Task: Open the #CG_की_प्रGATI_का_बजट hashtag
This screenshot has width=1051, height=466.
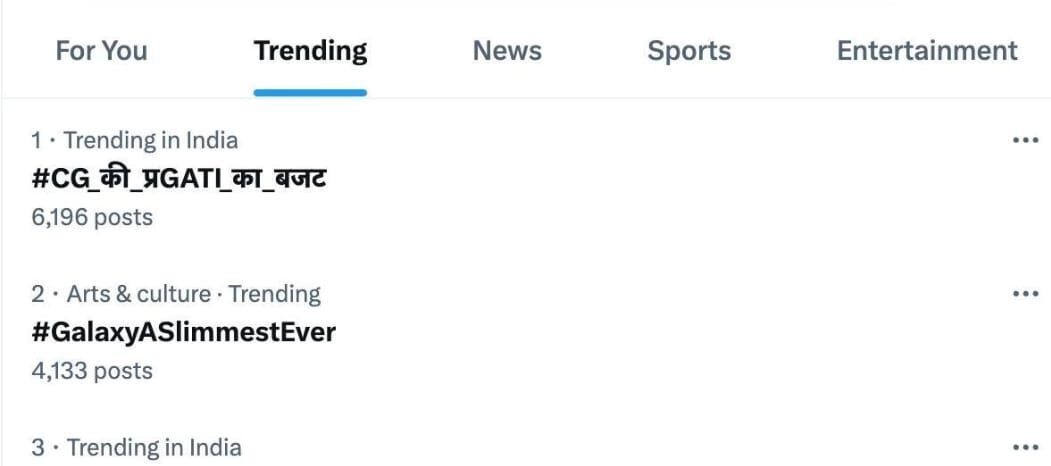Action: click(x=180, y=178)
